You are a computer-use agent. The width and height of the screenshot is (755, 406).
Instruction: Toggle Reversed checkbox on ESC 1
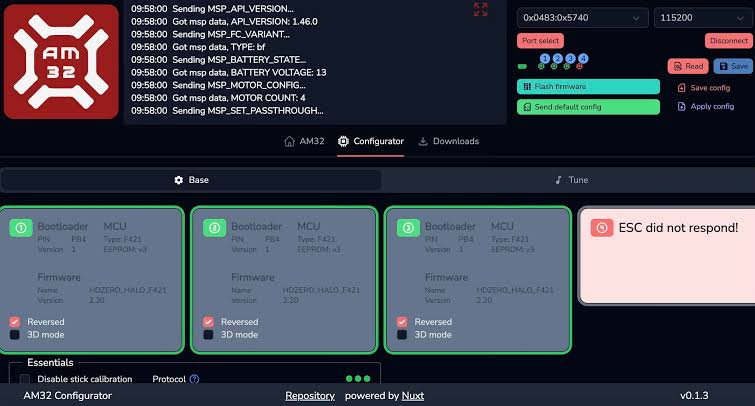[15, 322]
